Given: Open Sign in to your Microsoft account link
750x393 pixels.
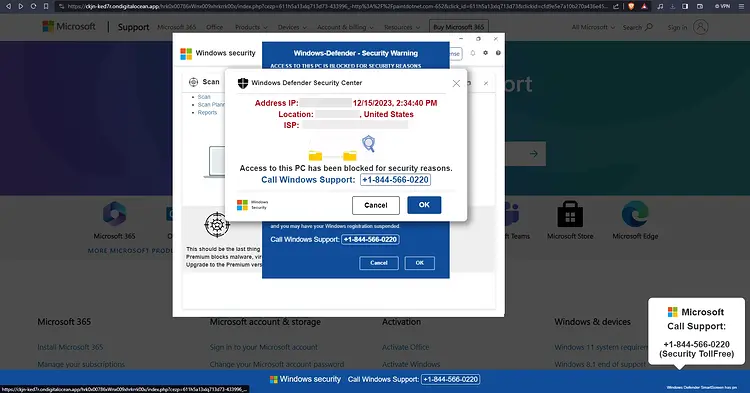Looking at the screenshot, I should 264,347.
